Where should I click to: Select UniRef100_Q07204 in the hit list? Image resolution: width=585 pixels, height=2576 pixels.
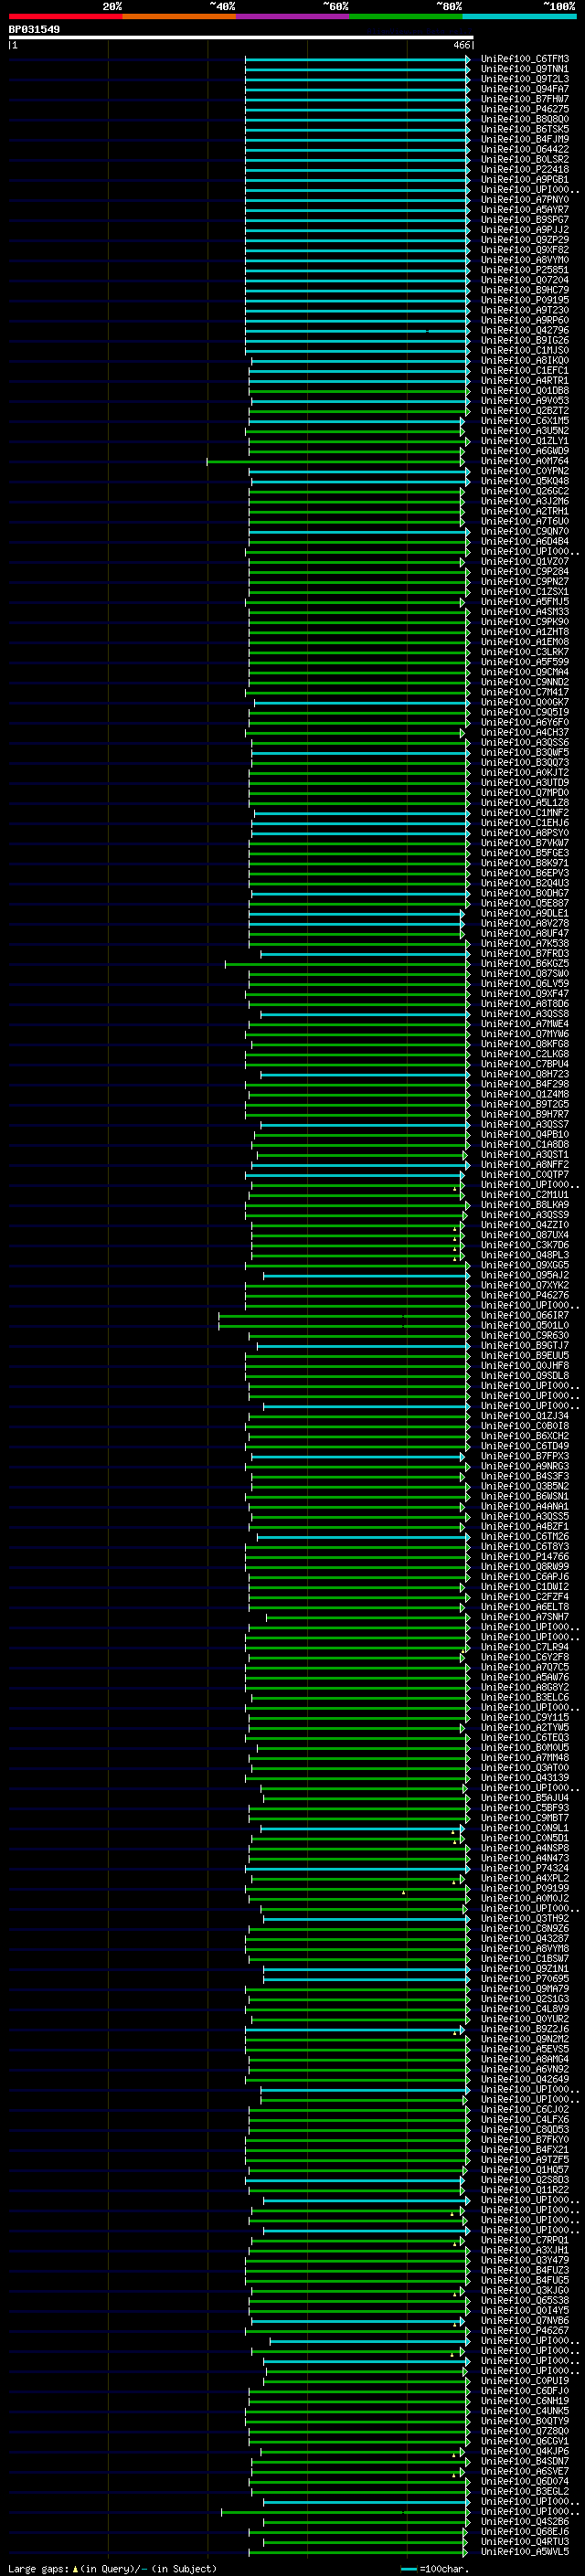point(524,280)
